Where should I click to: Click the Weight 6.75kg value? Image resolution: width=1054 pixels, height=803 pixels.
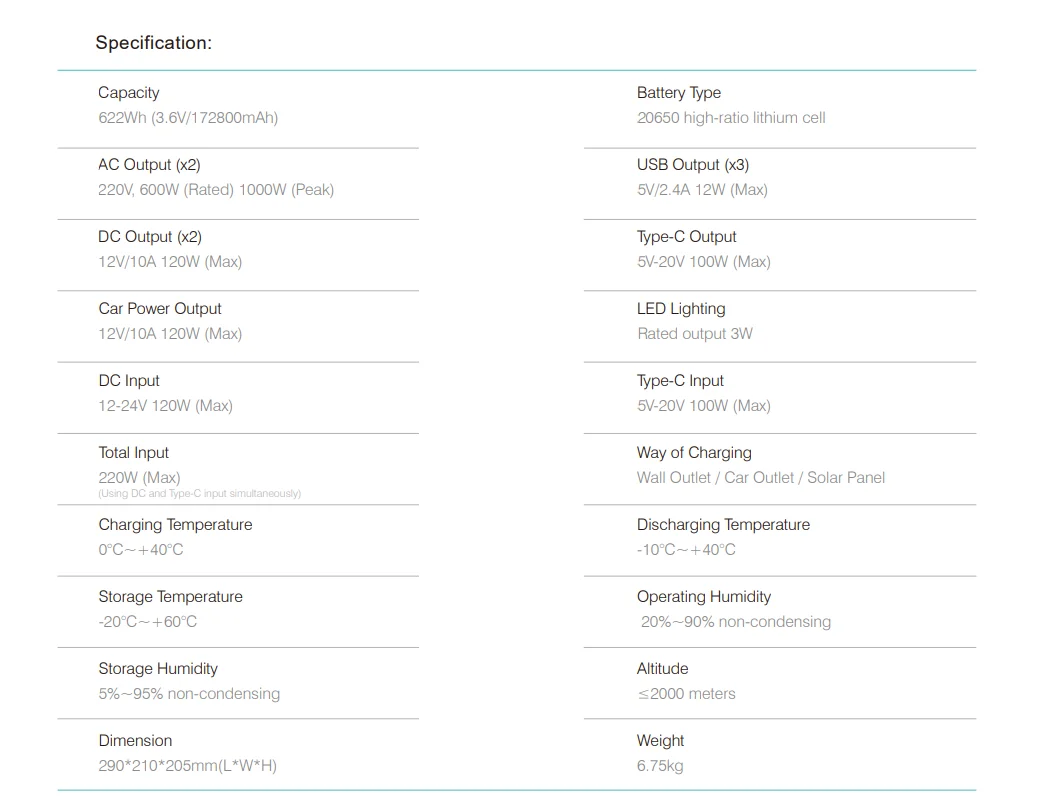point(660,765)
